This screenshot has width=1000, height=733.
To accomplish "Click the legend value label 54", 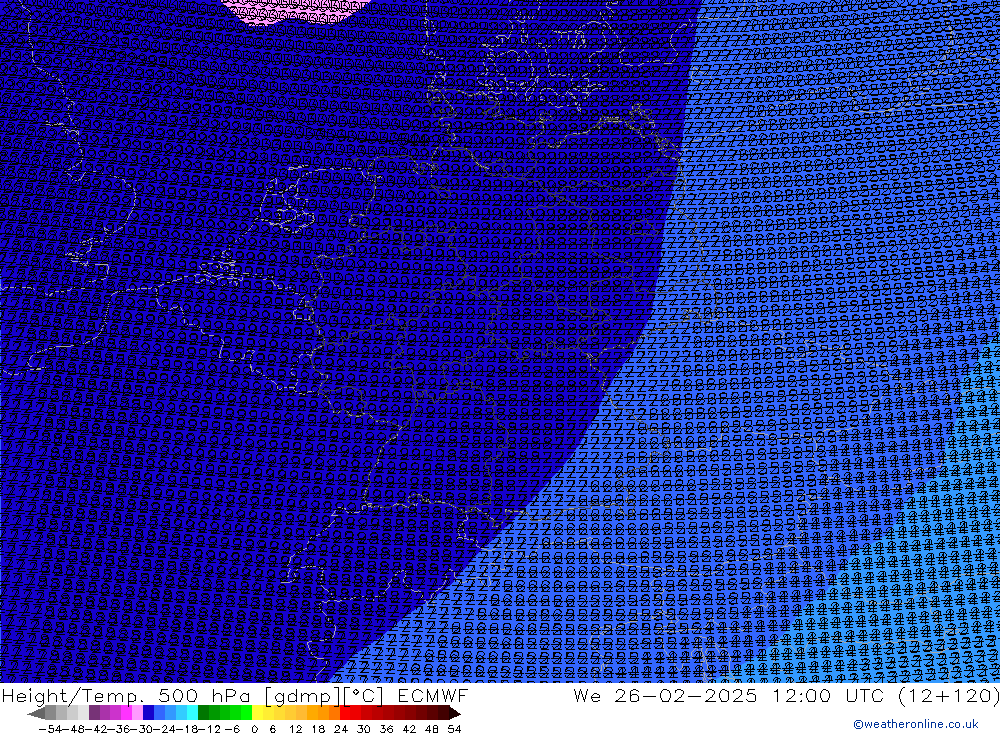I will point(454,729).
